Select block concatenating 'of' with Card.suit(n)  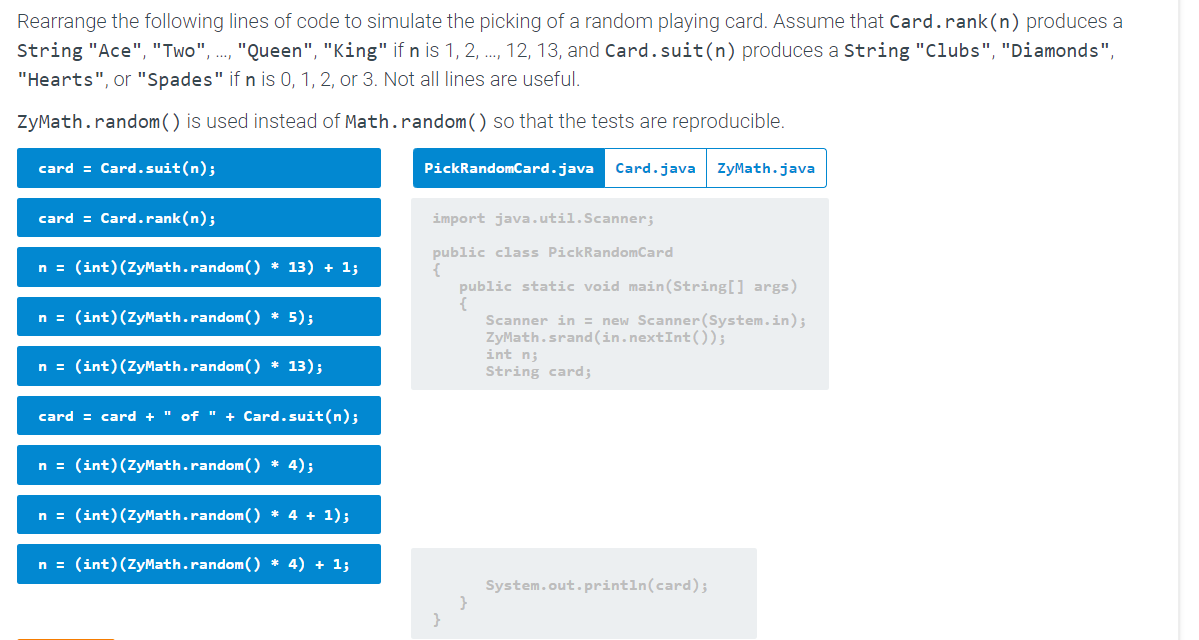(x=199, y=415)
